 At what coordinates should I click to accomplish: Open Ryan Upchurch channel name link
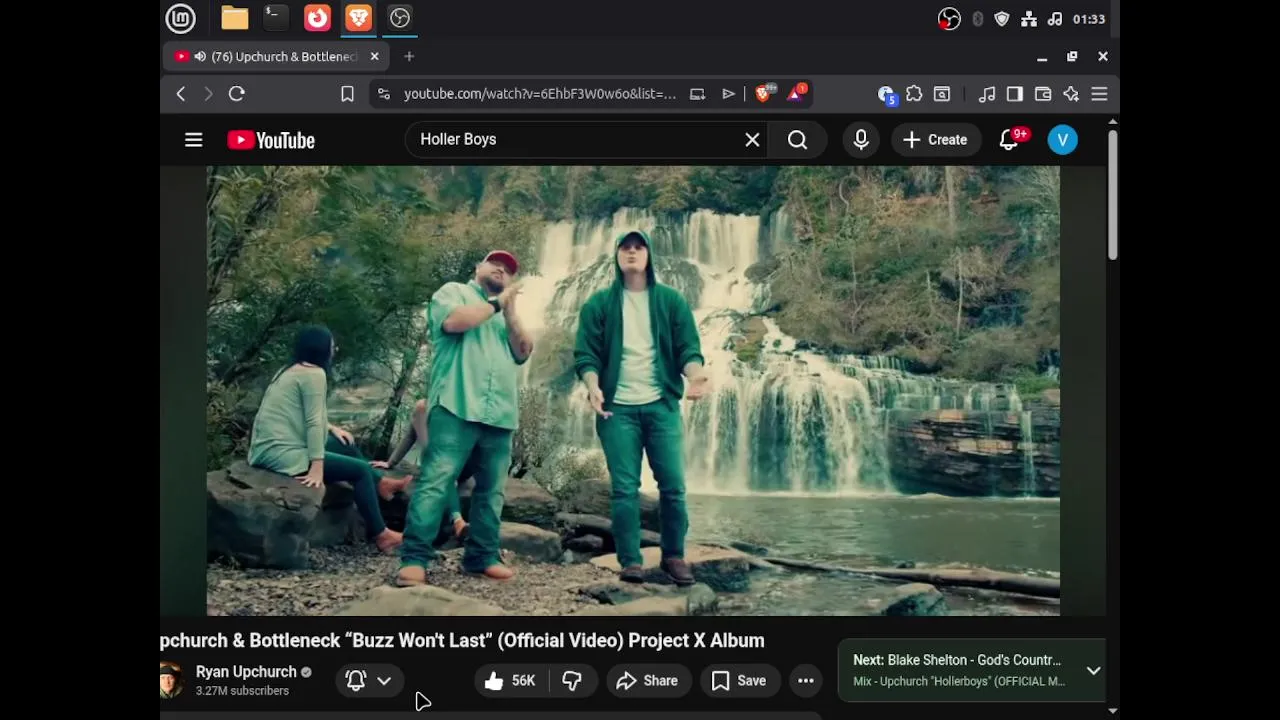coord(246,672)
